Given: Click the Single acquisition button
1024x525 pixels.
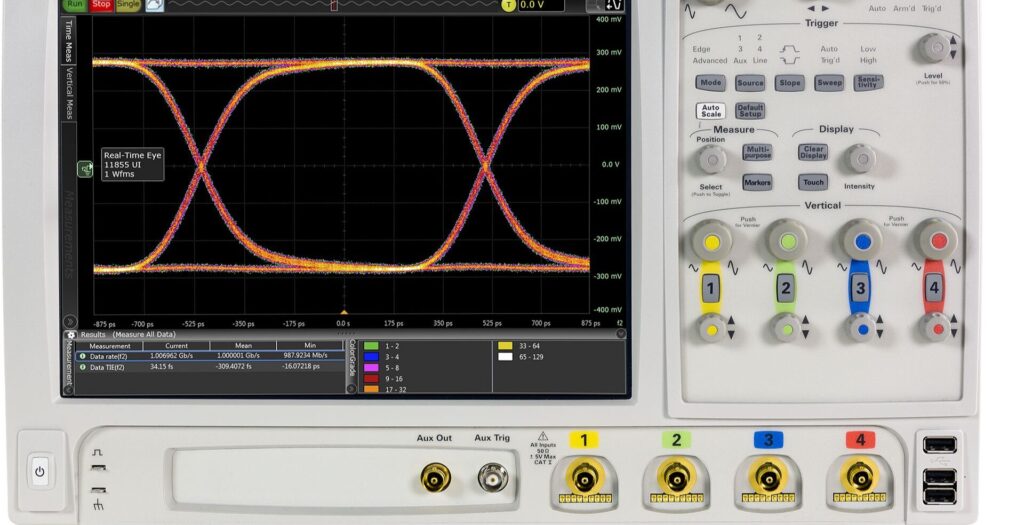Looking at the screenshot, I should coord(128,5).
